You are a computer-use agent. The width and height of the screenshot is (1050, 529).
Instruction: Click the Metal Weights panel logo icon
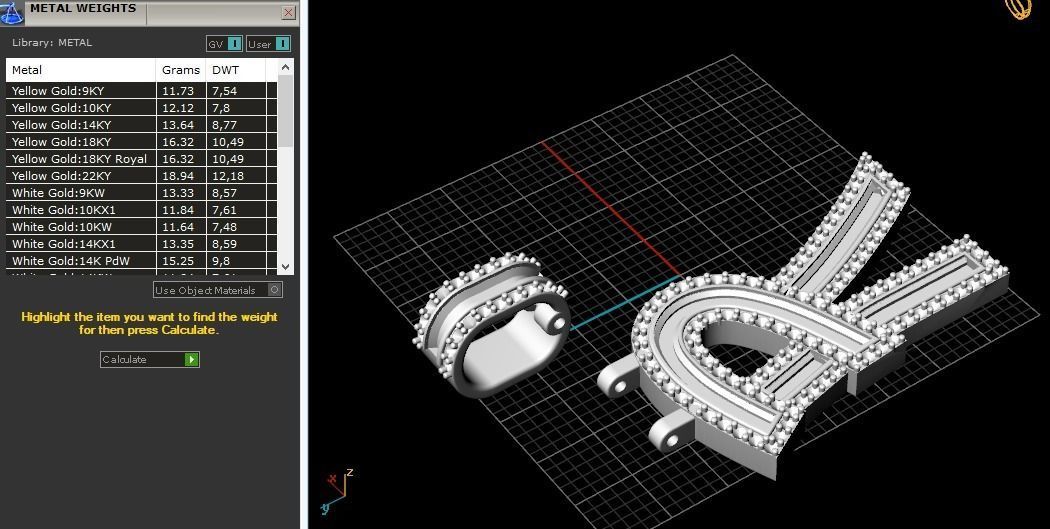tap(11, 12)
